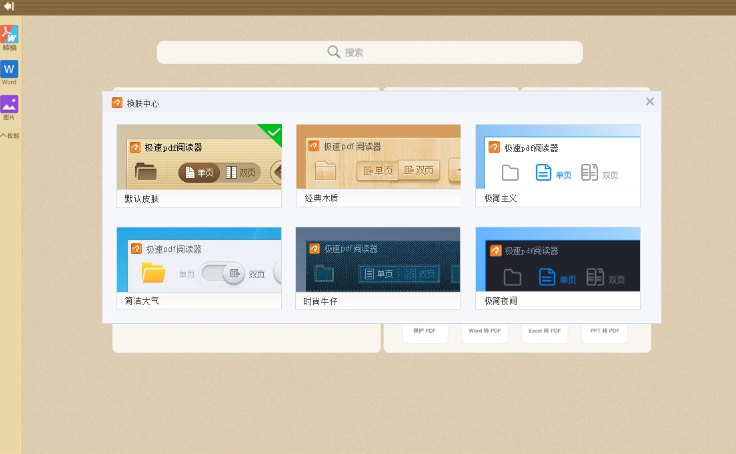Close the 换肤中心 dialog
Image resolution: width=736 pixels, height=454 pixels.
tap(650, 101)
